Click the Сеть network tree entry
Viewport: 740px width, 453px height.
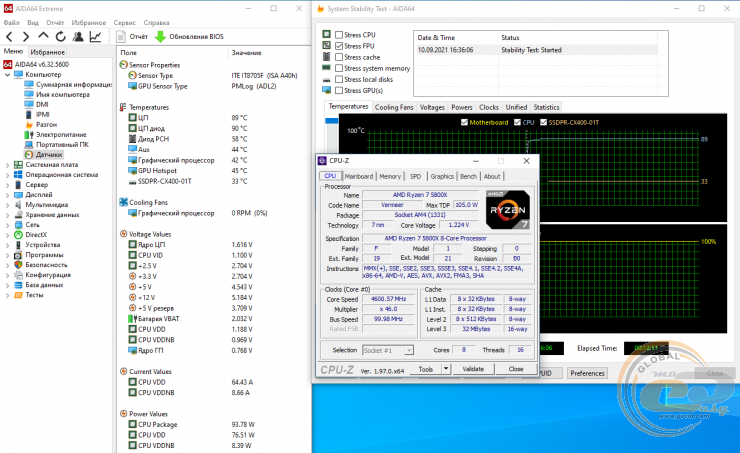32,225
